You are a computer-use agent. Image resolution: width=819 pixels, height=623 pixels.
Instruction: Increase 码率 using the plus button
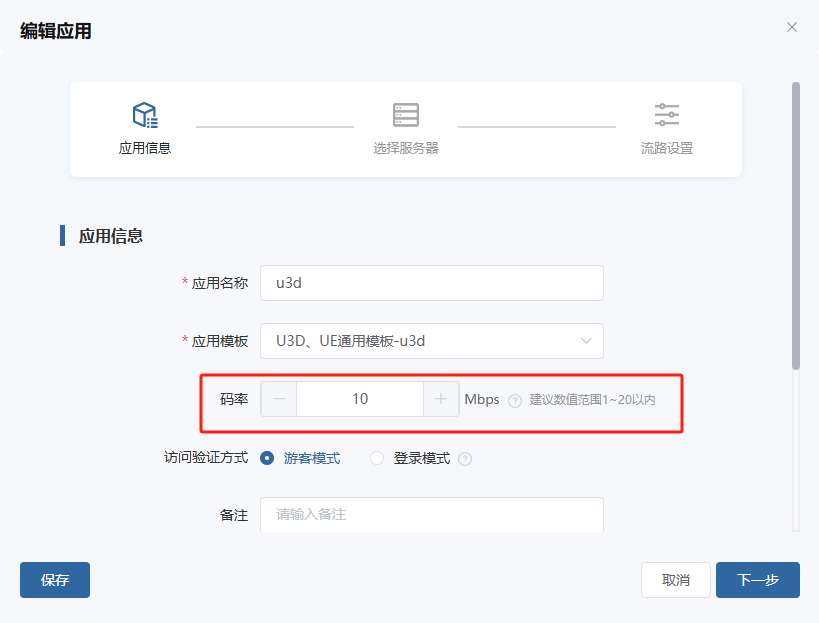click(x=441, y=399)
